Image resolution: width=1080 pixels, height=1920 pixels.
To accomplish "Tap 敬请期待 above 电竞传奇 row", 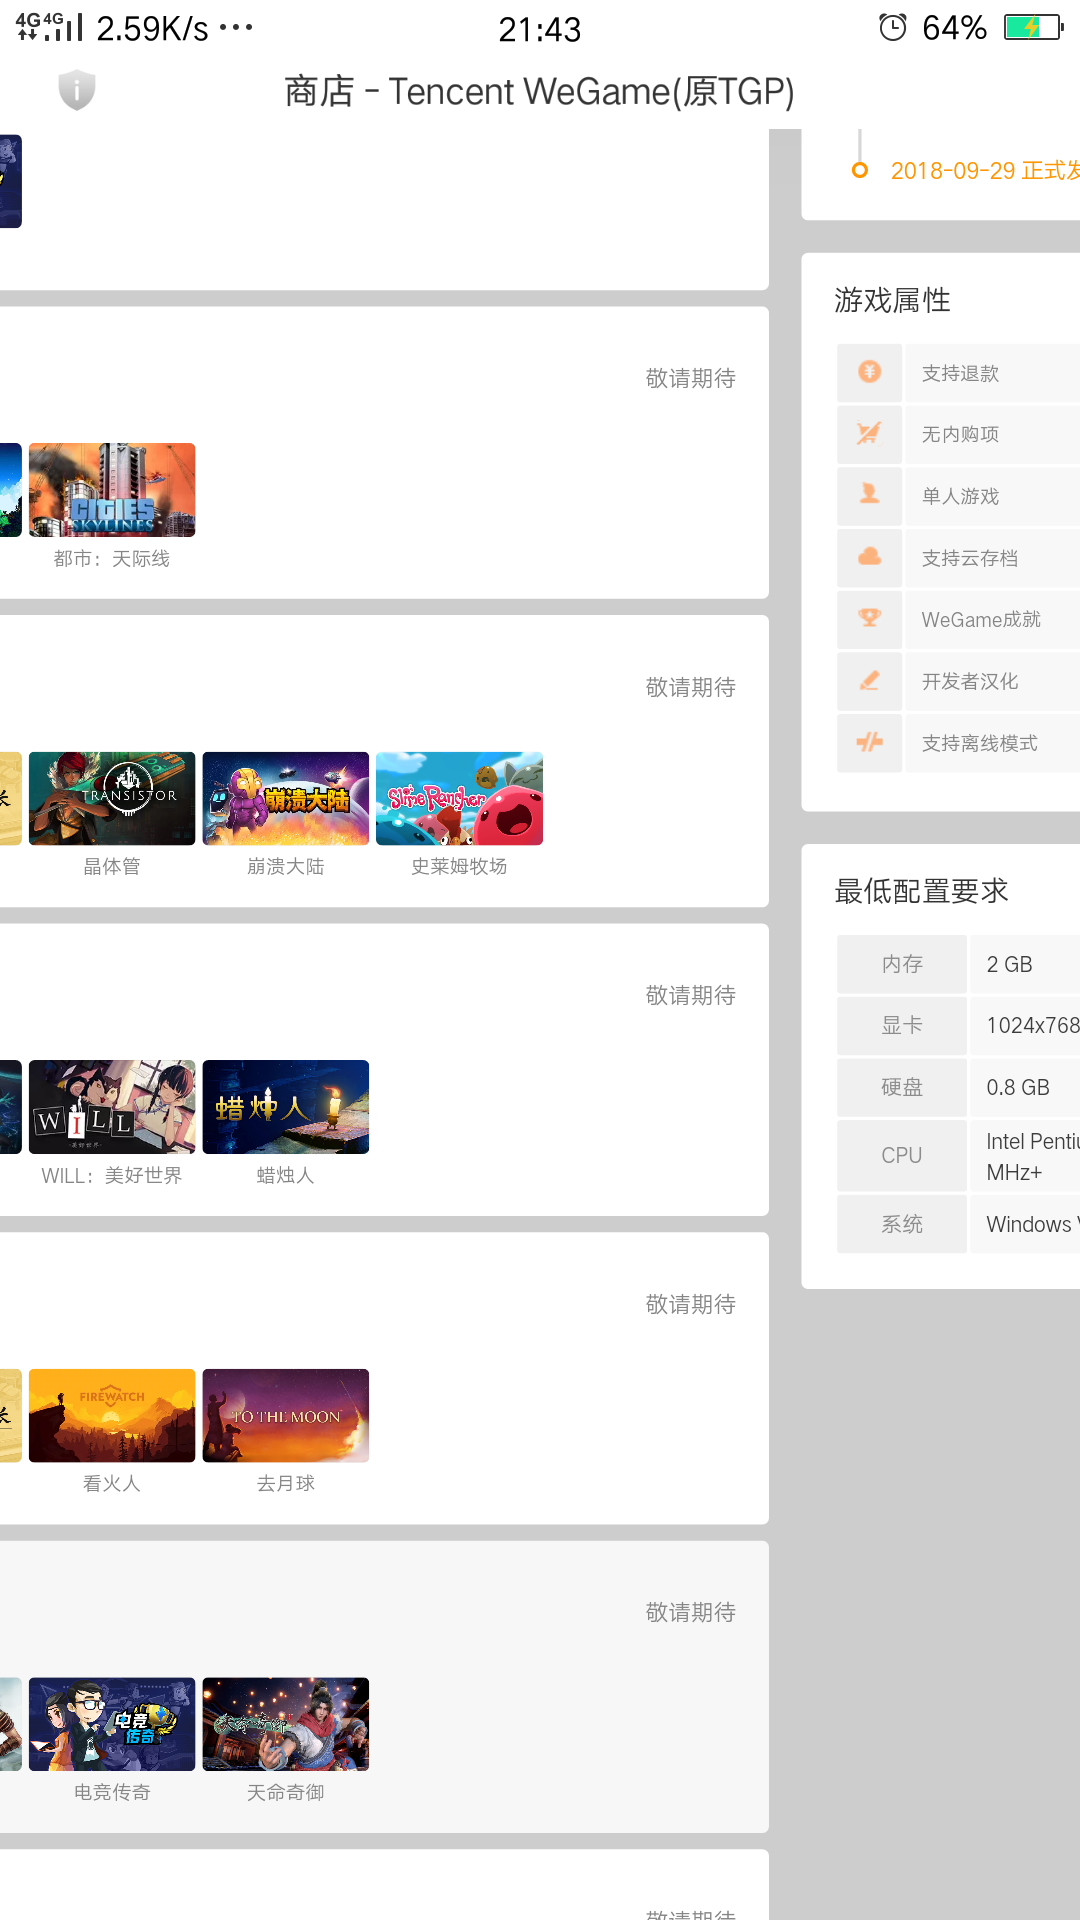I will click(691, 1612).
